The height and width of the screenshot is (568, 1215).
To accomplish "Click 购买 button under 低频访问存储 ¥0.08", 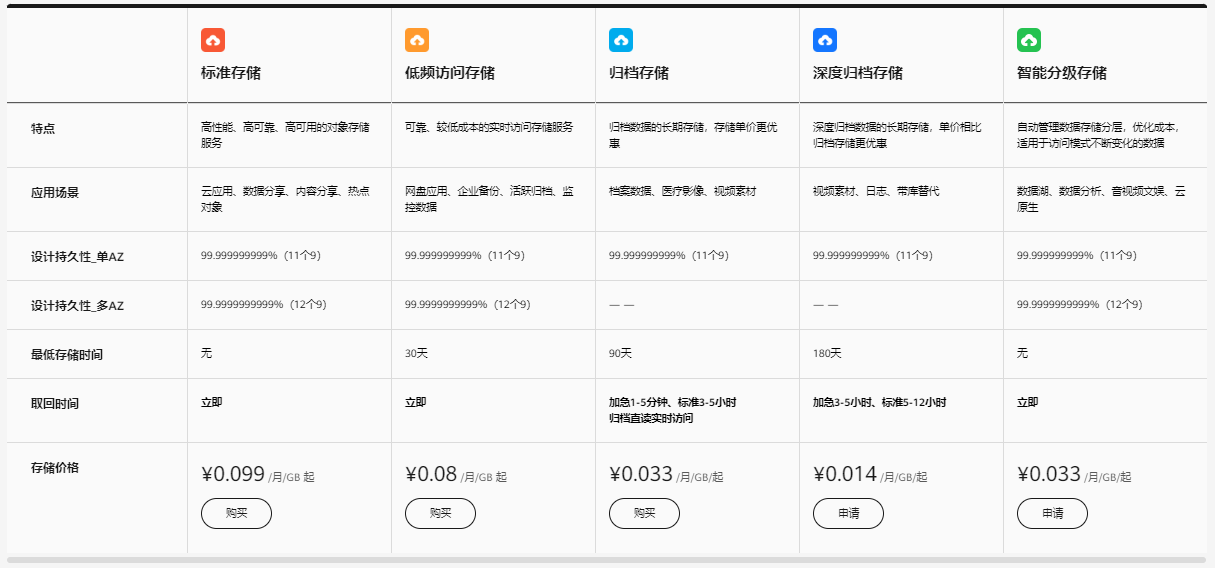I will click(x=440, y=513).
